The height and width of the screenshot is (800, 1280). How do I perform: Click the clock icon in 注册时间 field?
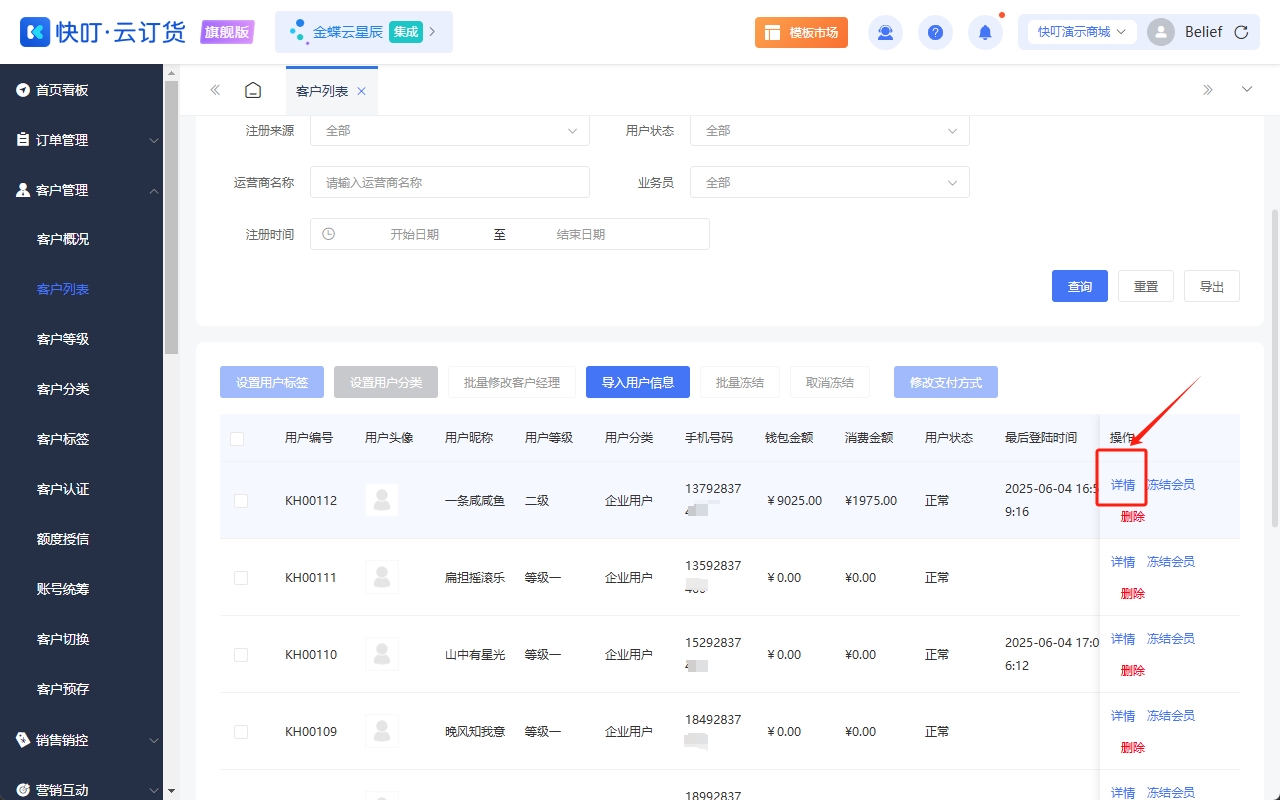click(x=328, y=234)
